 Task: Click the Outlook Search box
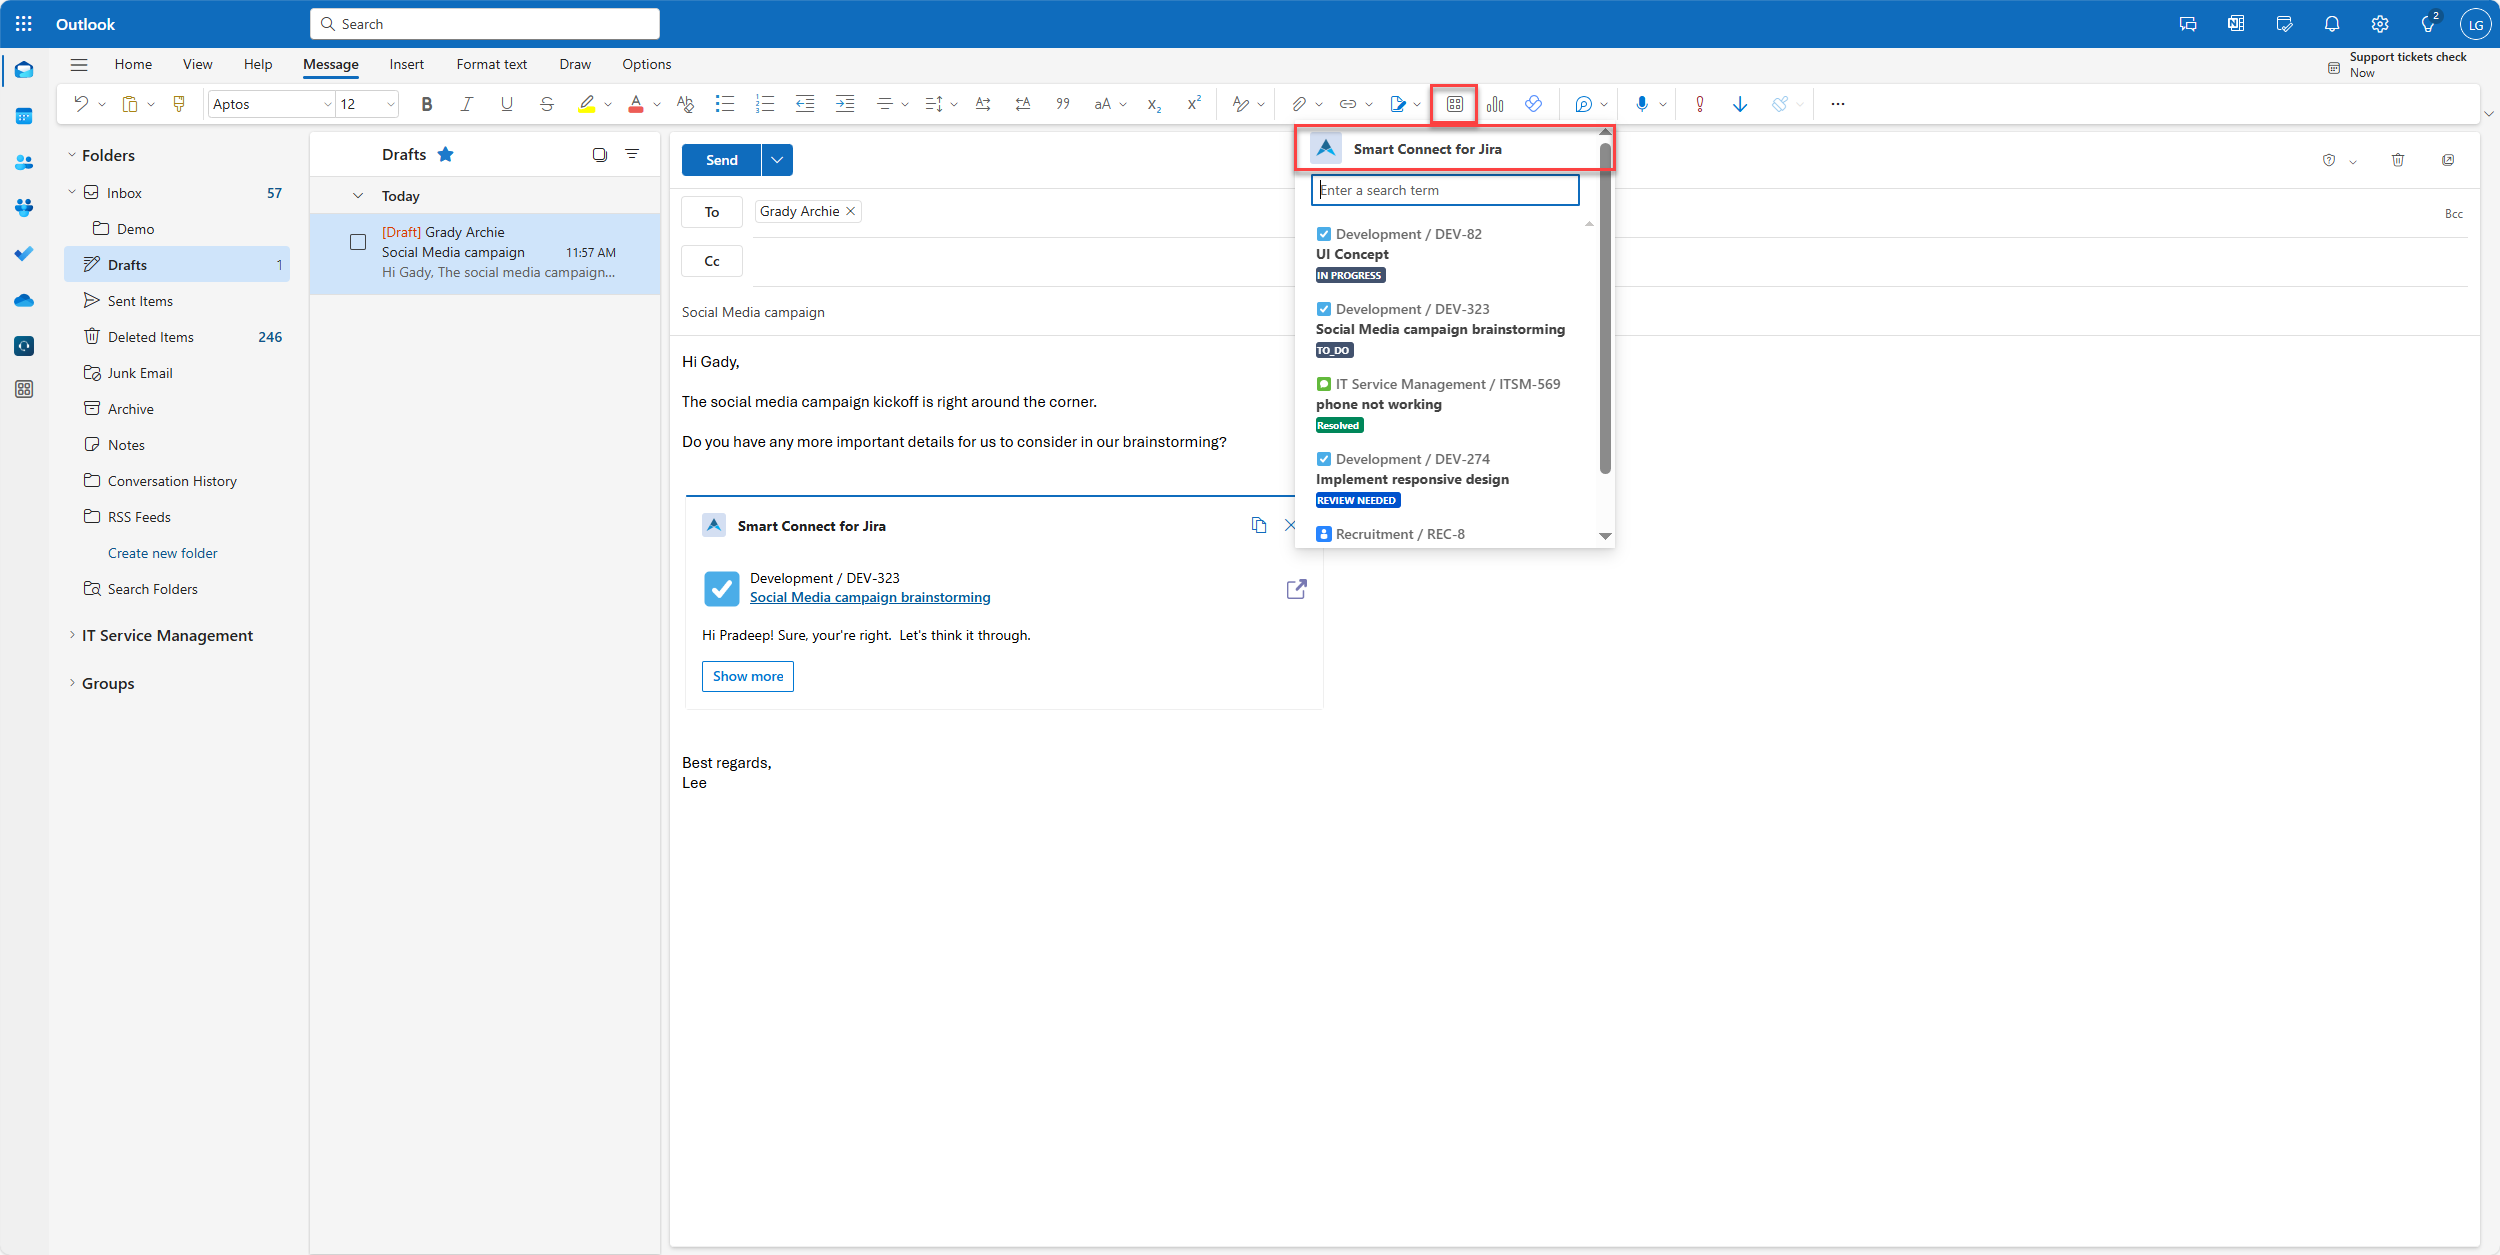[x=485, y=24]
